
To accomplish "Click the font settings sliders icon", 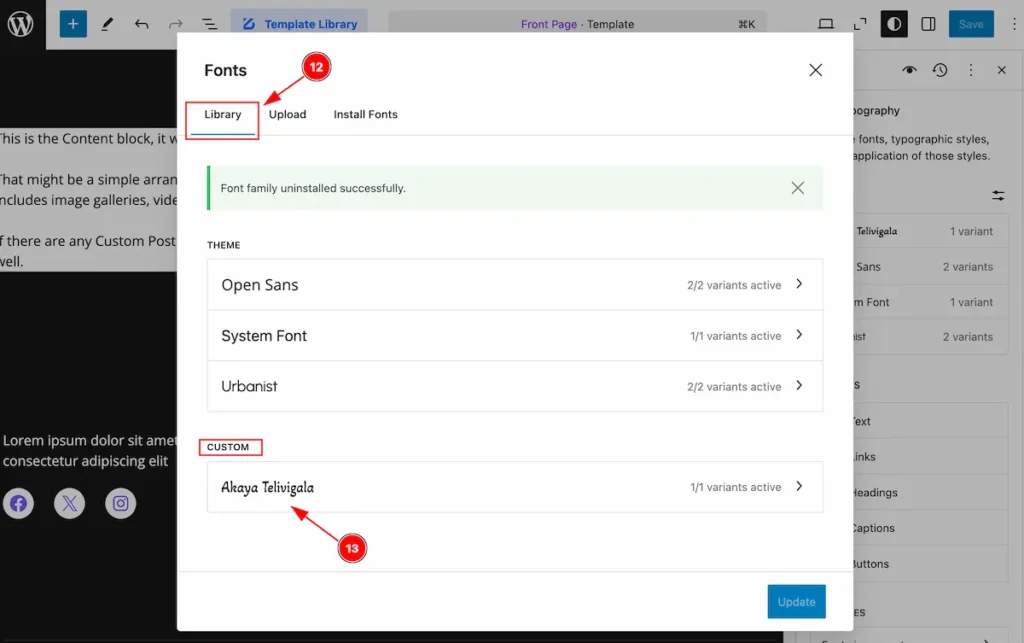I will [x=998, y=195].
